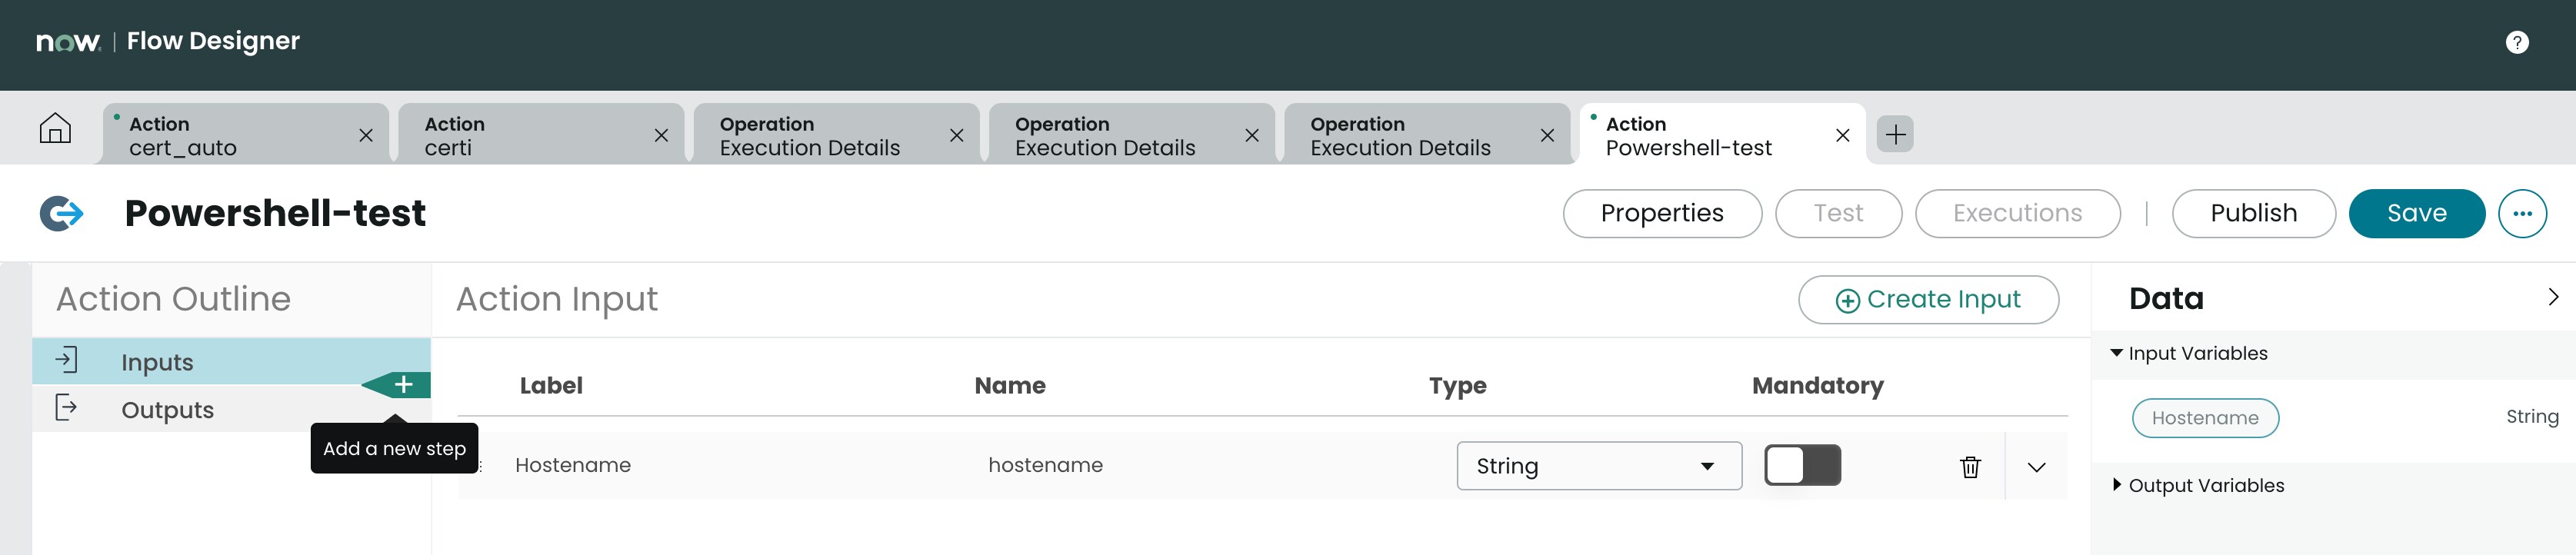The image size is (2576, 555).
Task: Add a new tab with plus icon
Action: [x=1895, y=134]
